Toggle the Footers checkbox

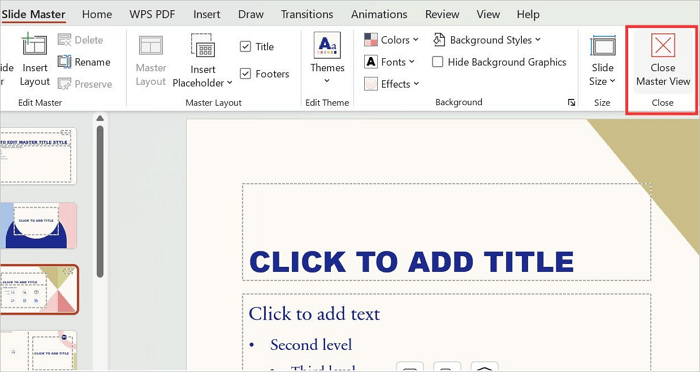[246, 74]
